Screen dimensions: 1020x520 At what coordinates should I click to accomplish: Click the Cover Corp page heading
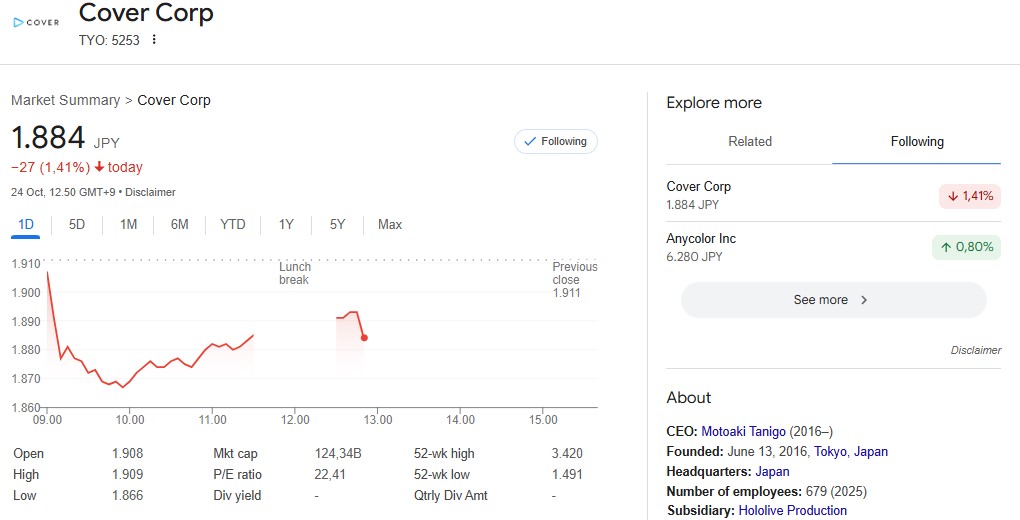coord(146,13)
